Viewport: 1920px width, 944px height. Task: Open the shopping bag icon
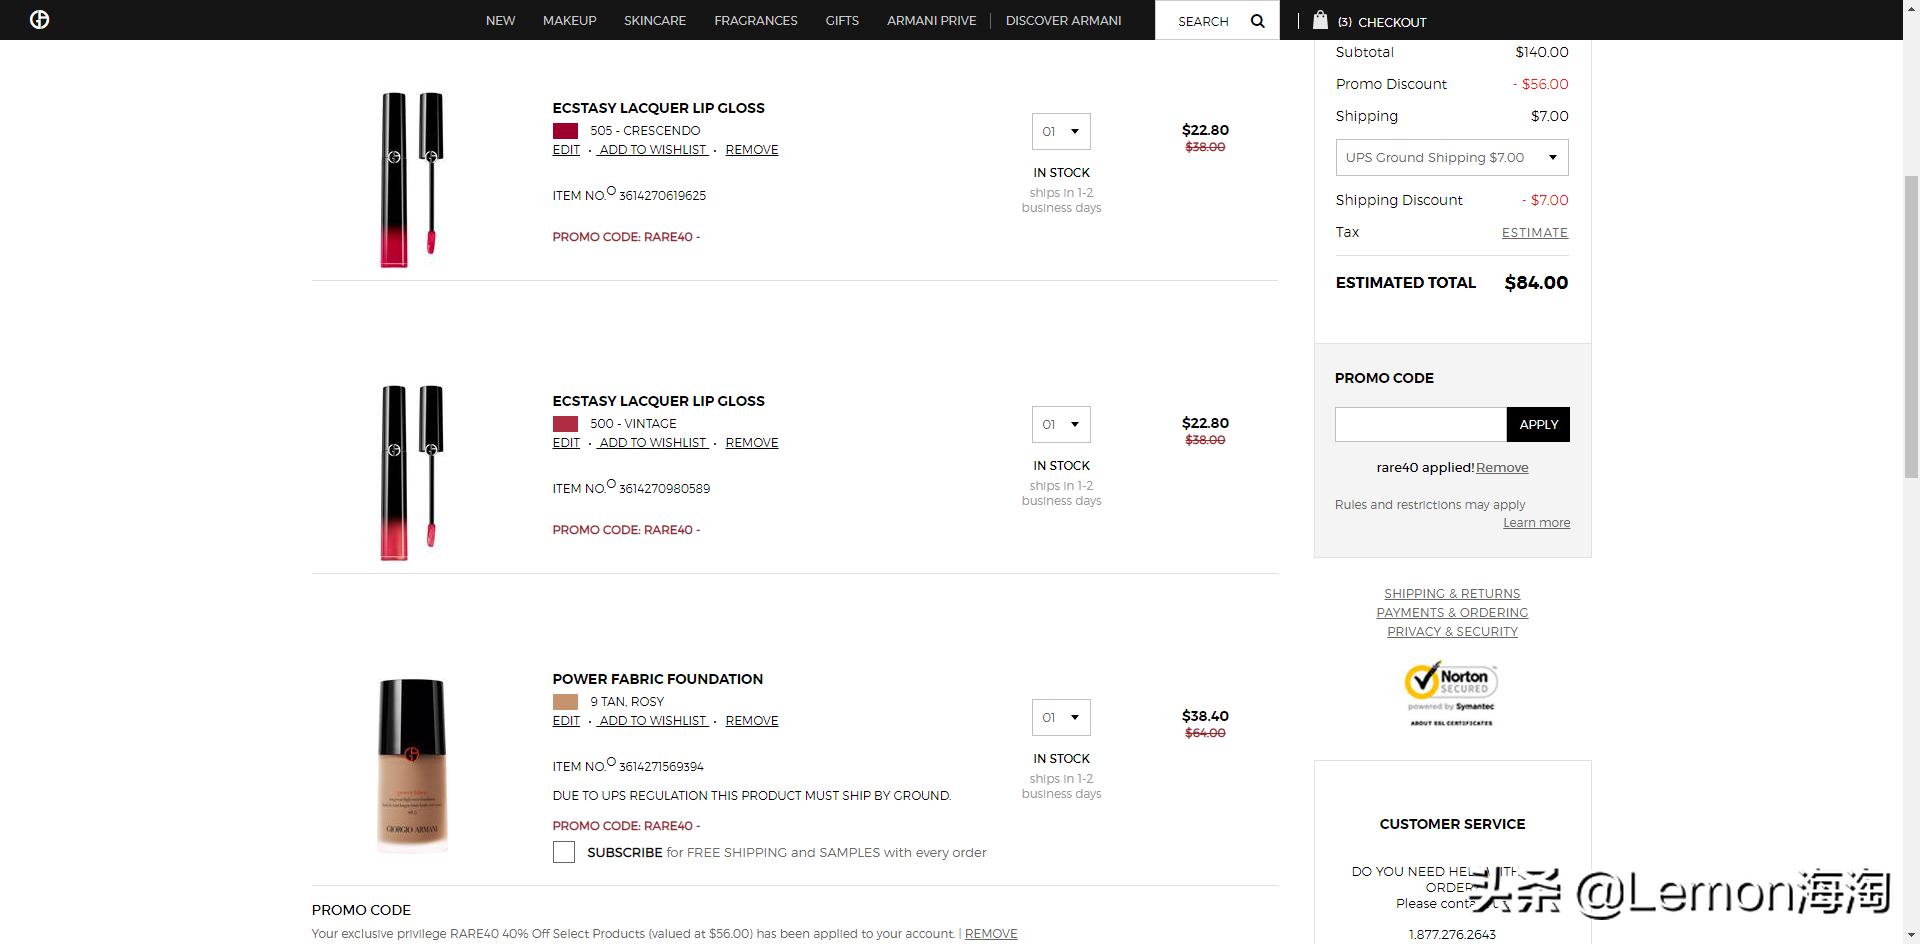1320,20
